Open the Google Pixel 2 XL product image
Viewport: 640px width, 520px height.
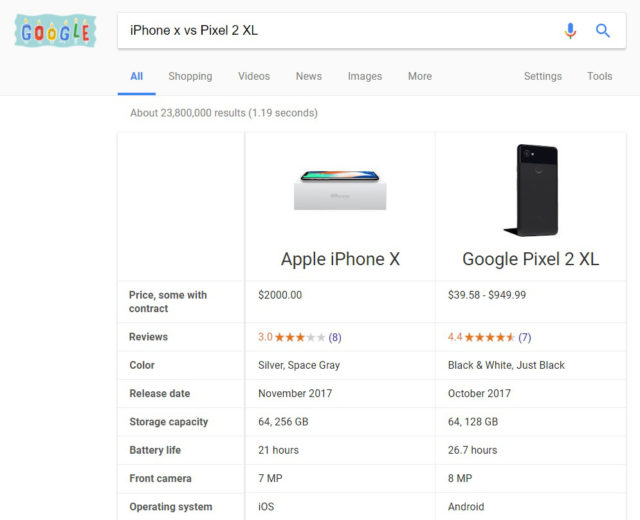click(x=531, y=190)
